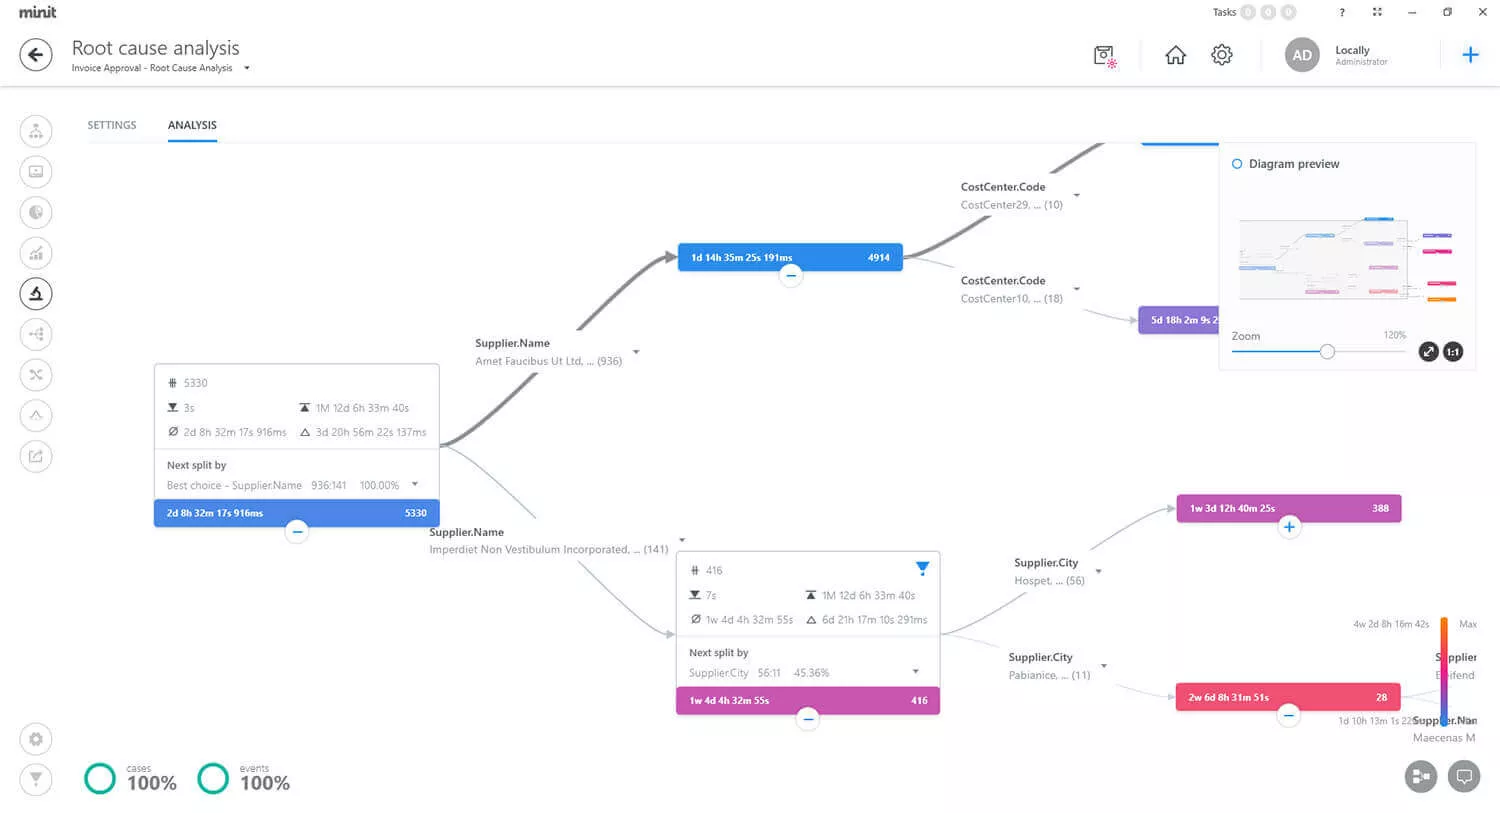Viewport: 1500px width, 813px height.
Task: Open the process map view in sidebar
Action: (x=36, y=131)
